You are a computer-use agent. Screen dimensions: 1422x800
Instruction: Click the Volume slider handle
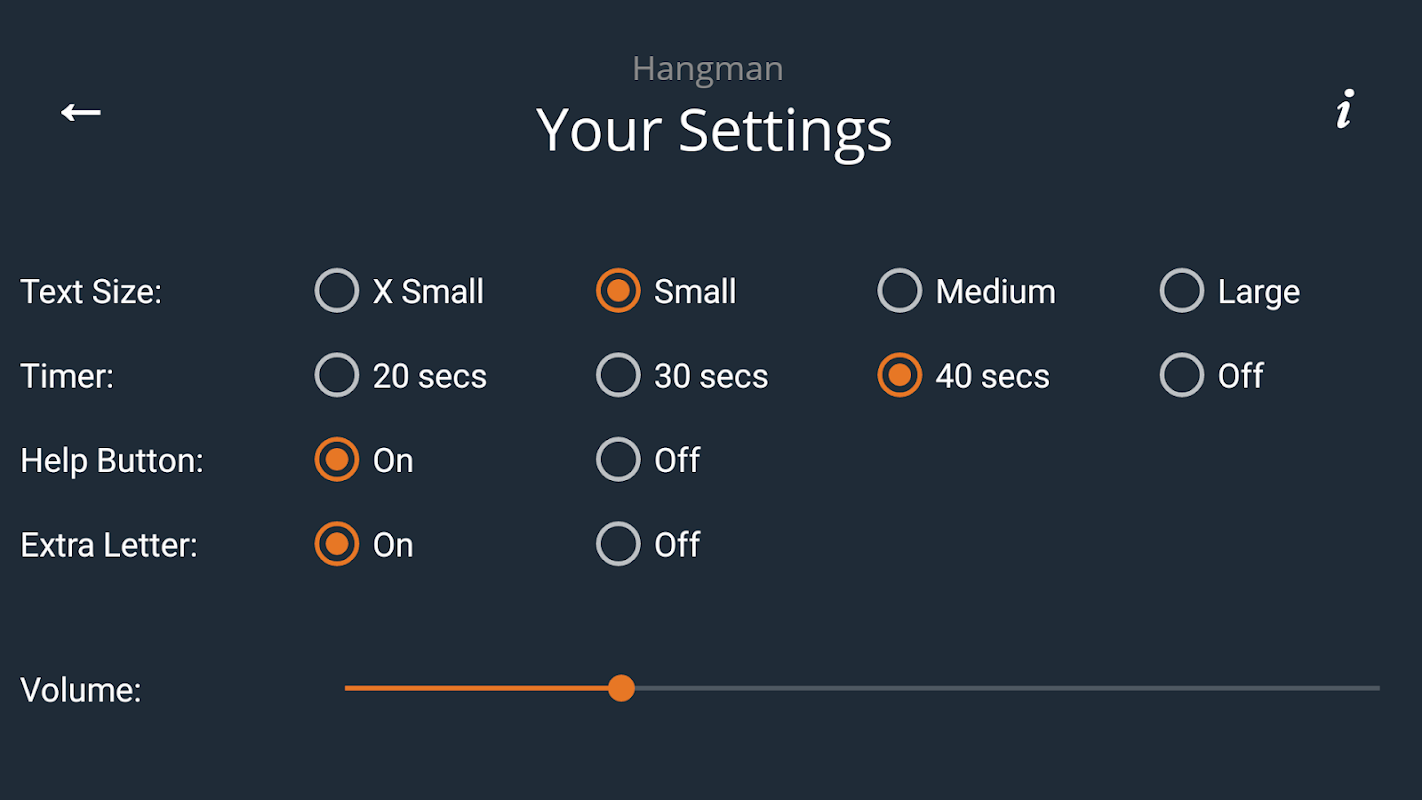pos(621,688)
